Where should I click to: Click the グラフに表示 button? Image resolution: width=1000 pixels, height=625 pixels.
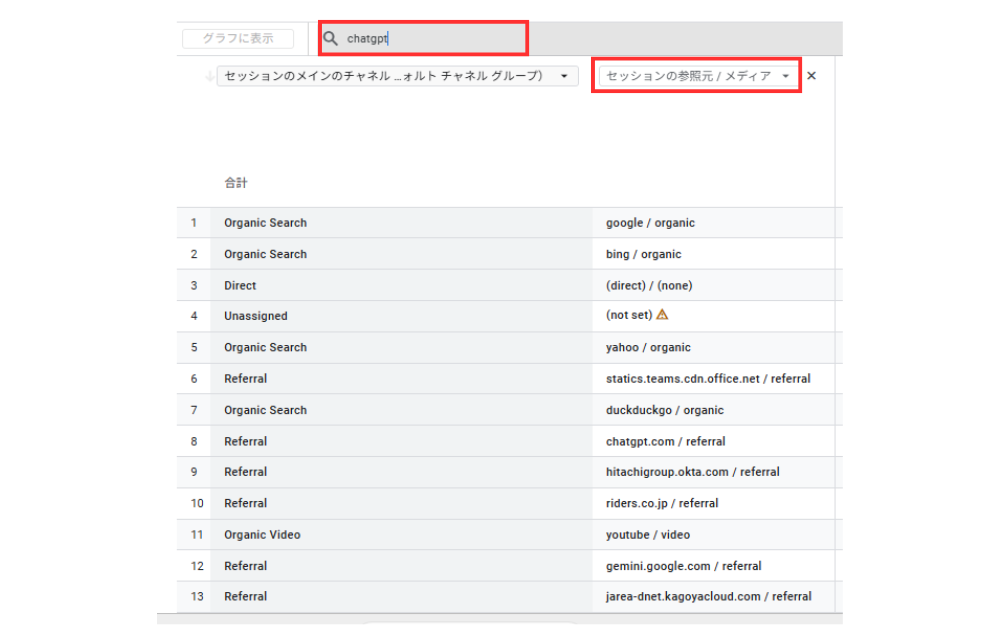click(238, 39)
